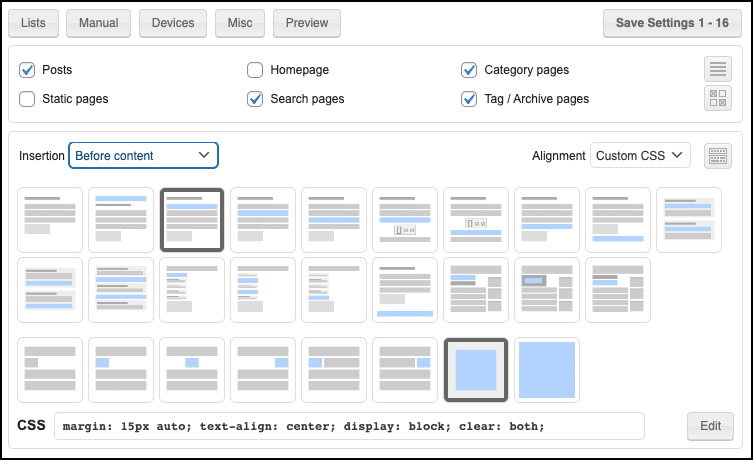Choose the After image insertion icon
This screenshot has width=753, height=460.
476,220
